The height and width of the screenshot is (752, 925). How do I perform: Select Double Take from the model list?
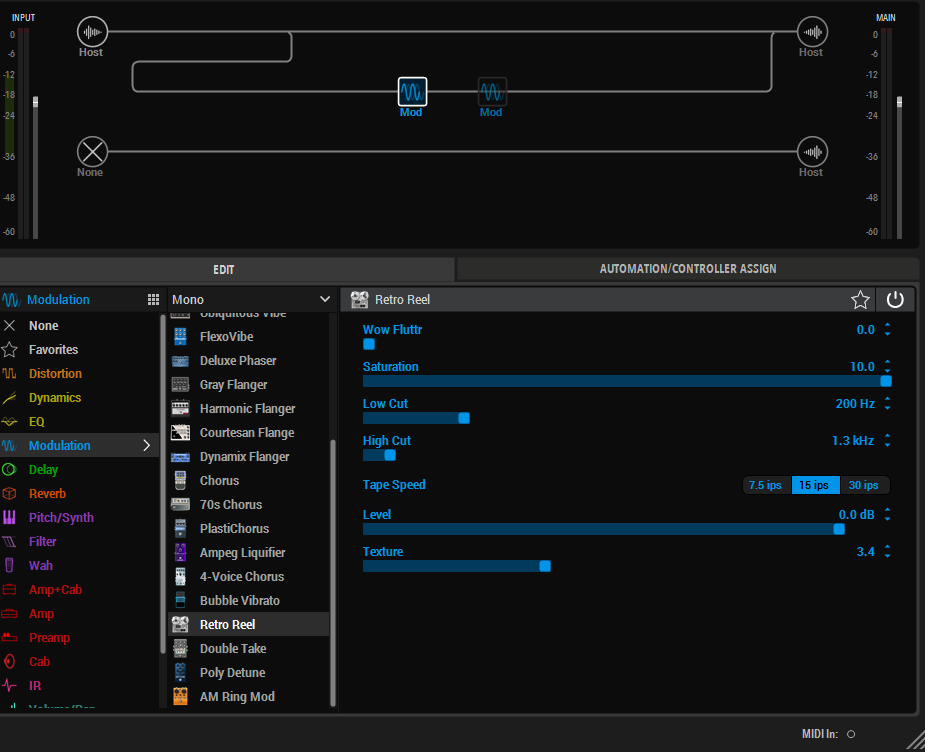(232, 649)
